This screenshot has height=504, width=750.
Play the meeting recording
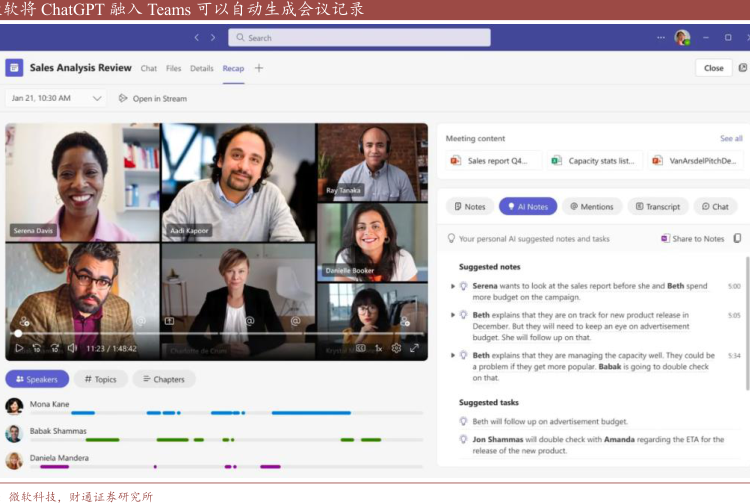(19, 348)
